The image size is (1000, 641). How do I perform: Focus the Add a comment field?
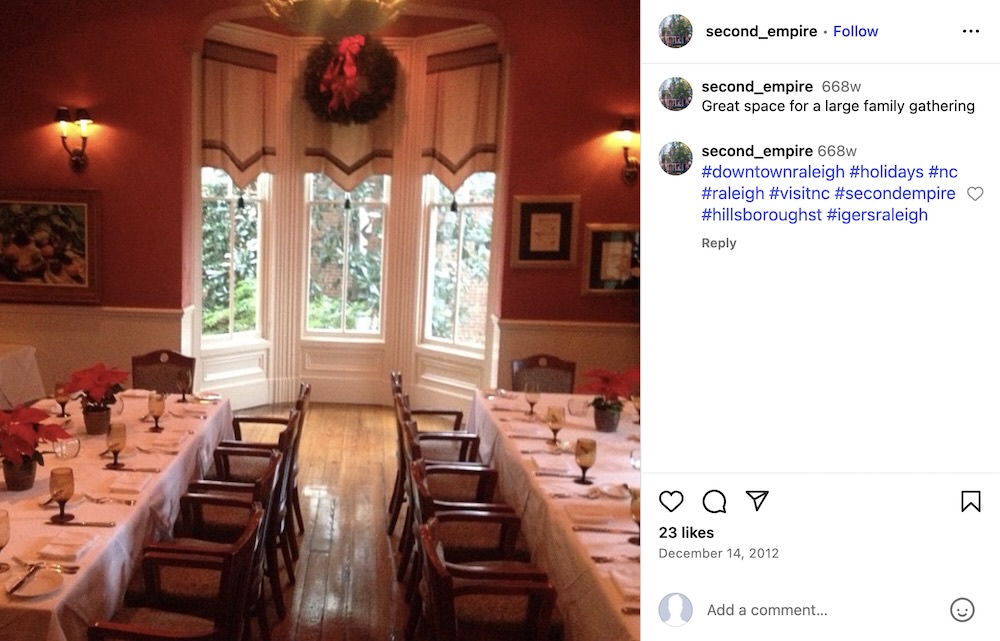coord(823,610)
